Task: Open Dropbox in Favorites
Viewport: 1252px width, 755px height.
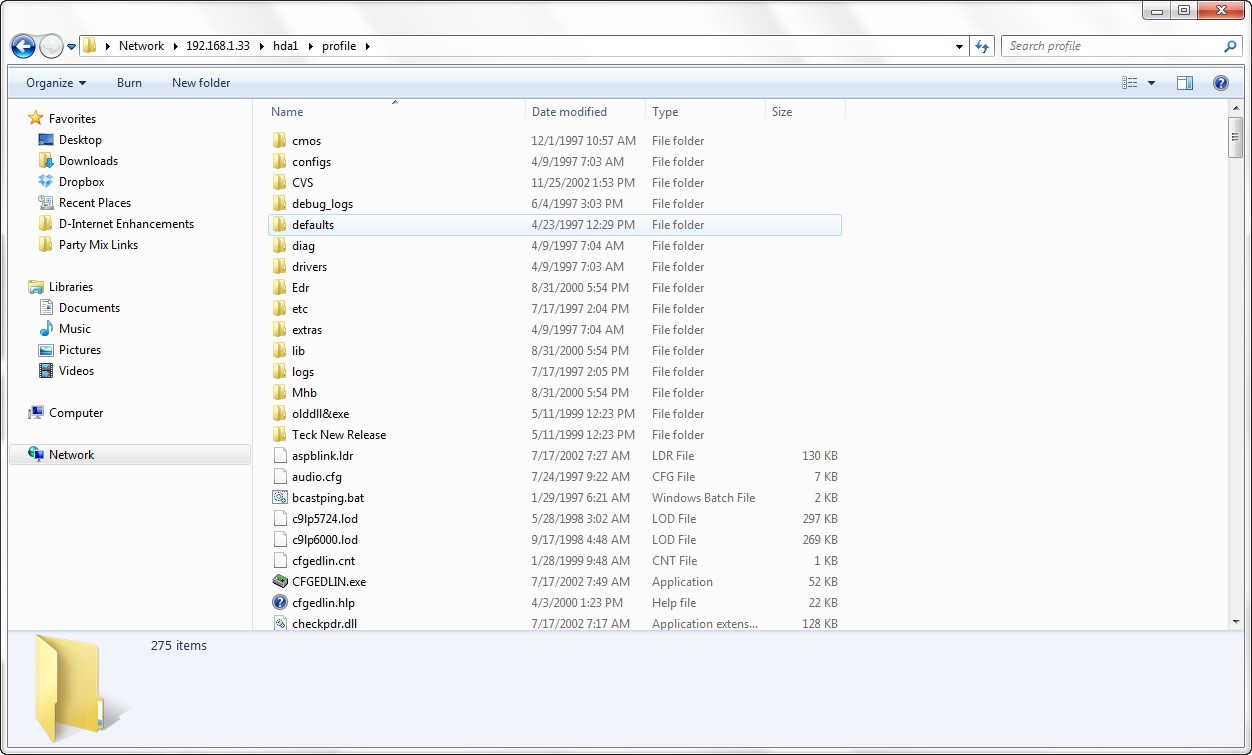Action: coord(81,182)
